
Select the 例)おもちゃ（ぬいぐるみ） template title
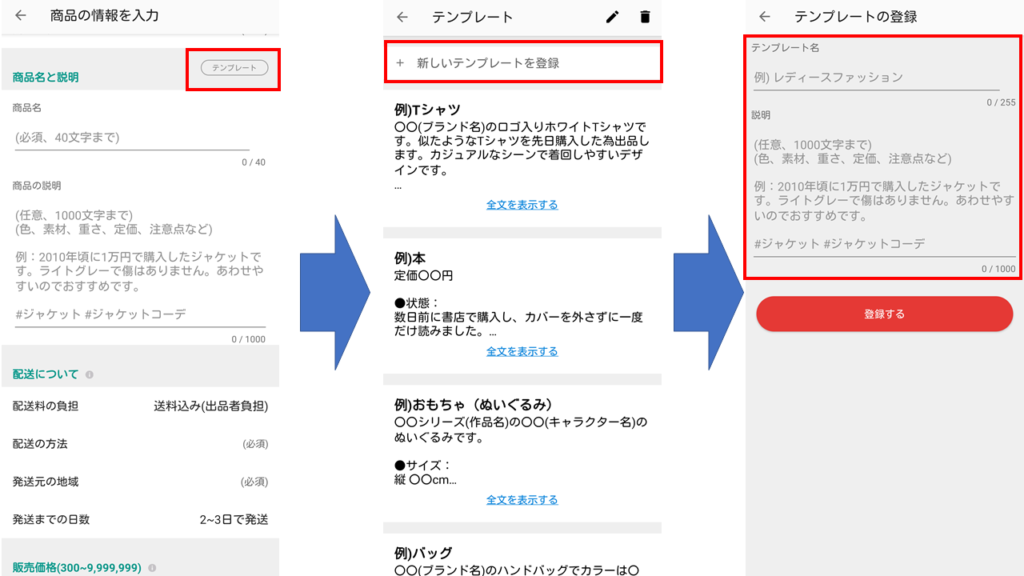(x=473, y=405)
